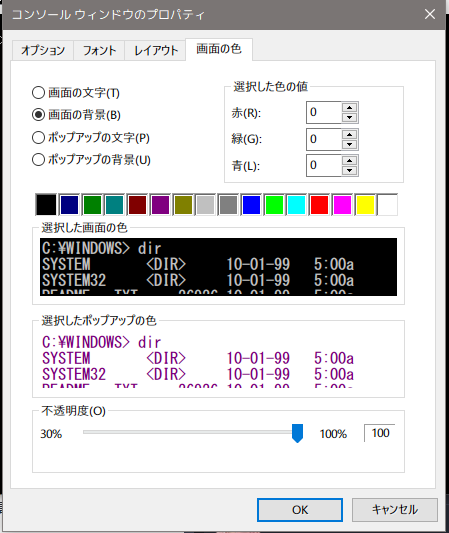Pick the bright blue color swatch
The width and height of the screenshot is (449, 533).
tap(251, 205)
